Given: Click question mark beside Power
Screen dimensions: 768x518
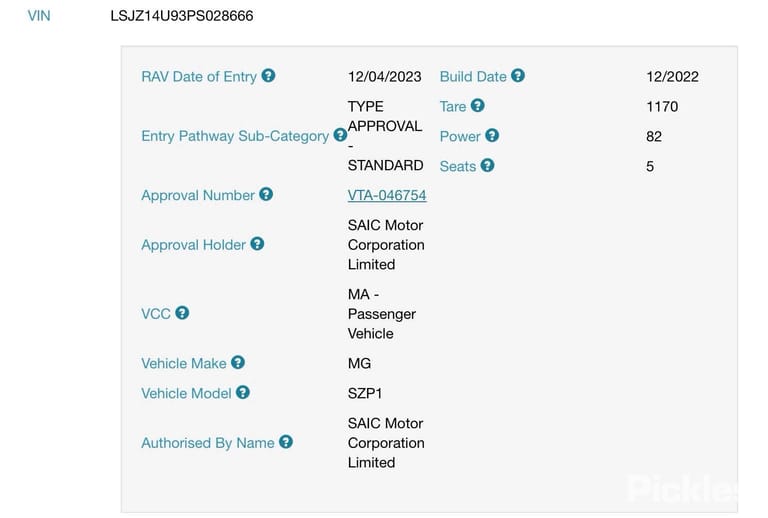Looking at the screenshot, I should click(492, 136).
